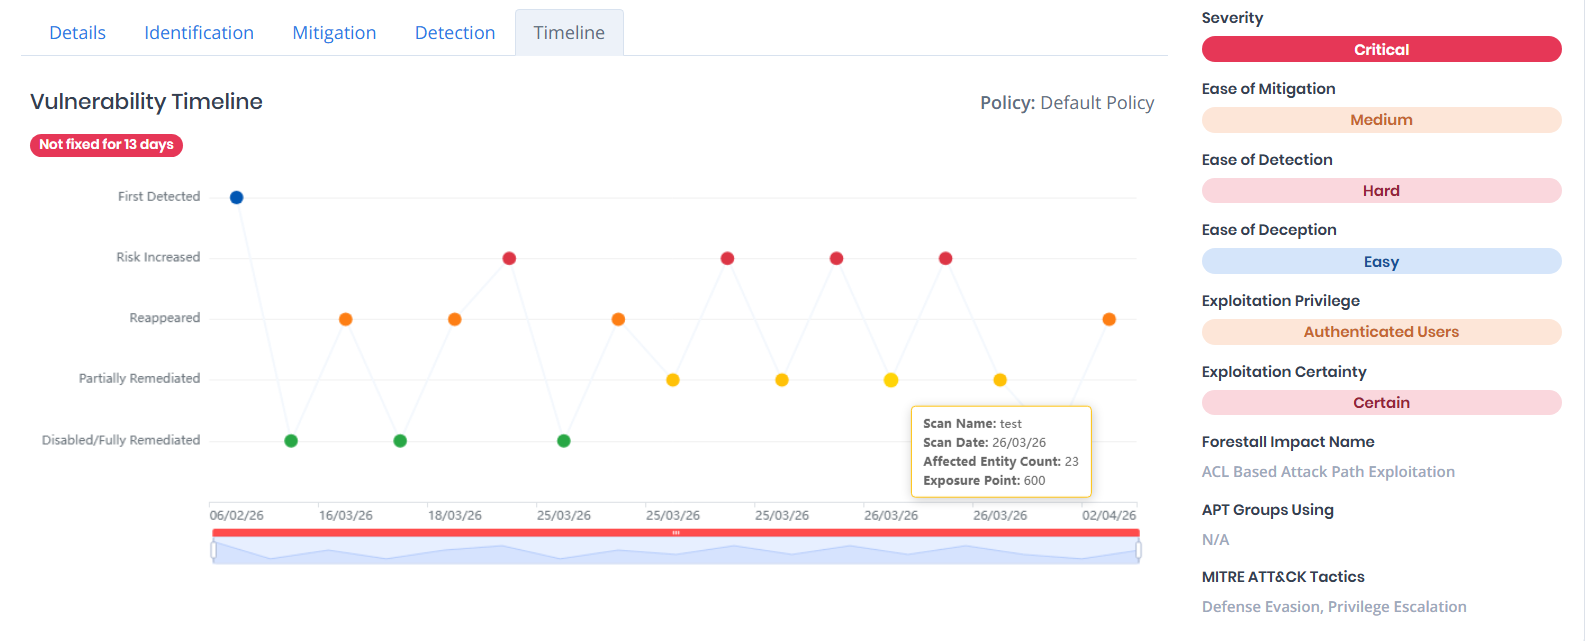Switch to the Identification tab
Image resolution: width=1585 pixels, height=641 pixels.
199,33
